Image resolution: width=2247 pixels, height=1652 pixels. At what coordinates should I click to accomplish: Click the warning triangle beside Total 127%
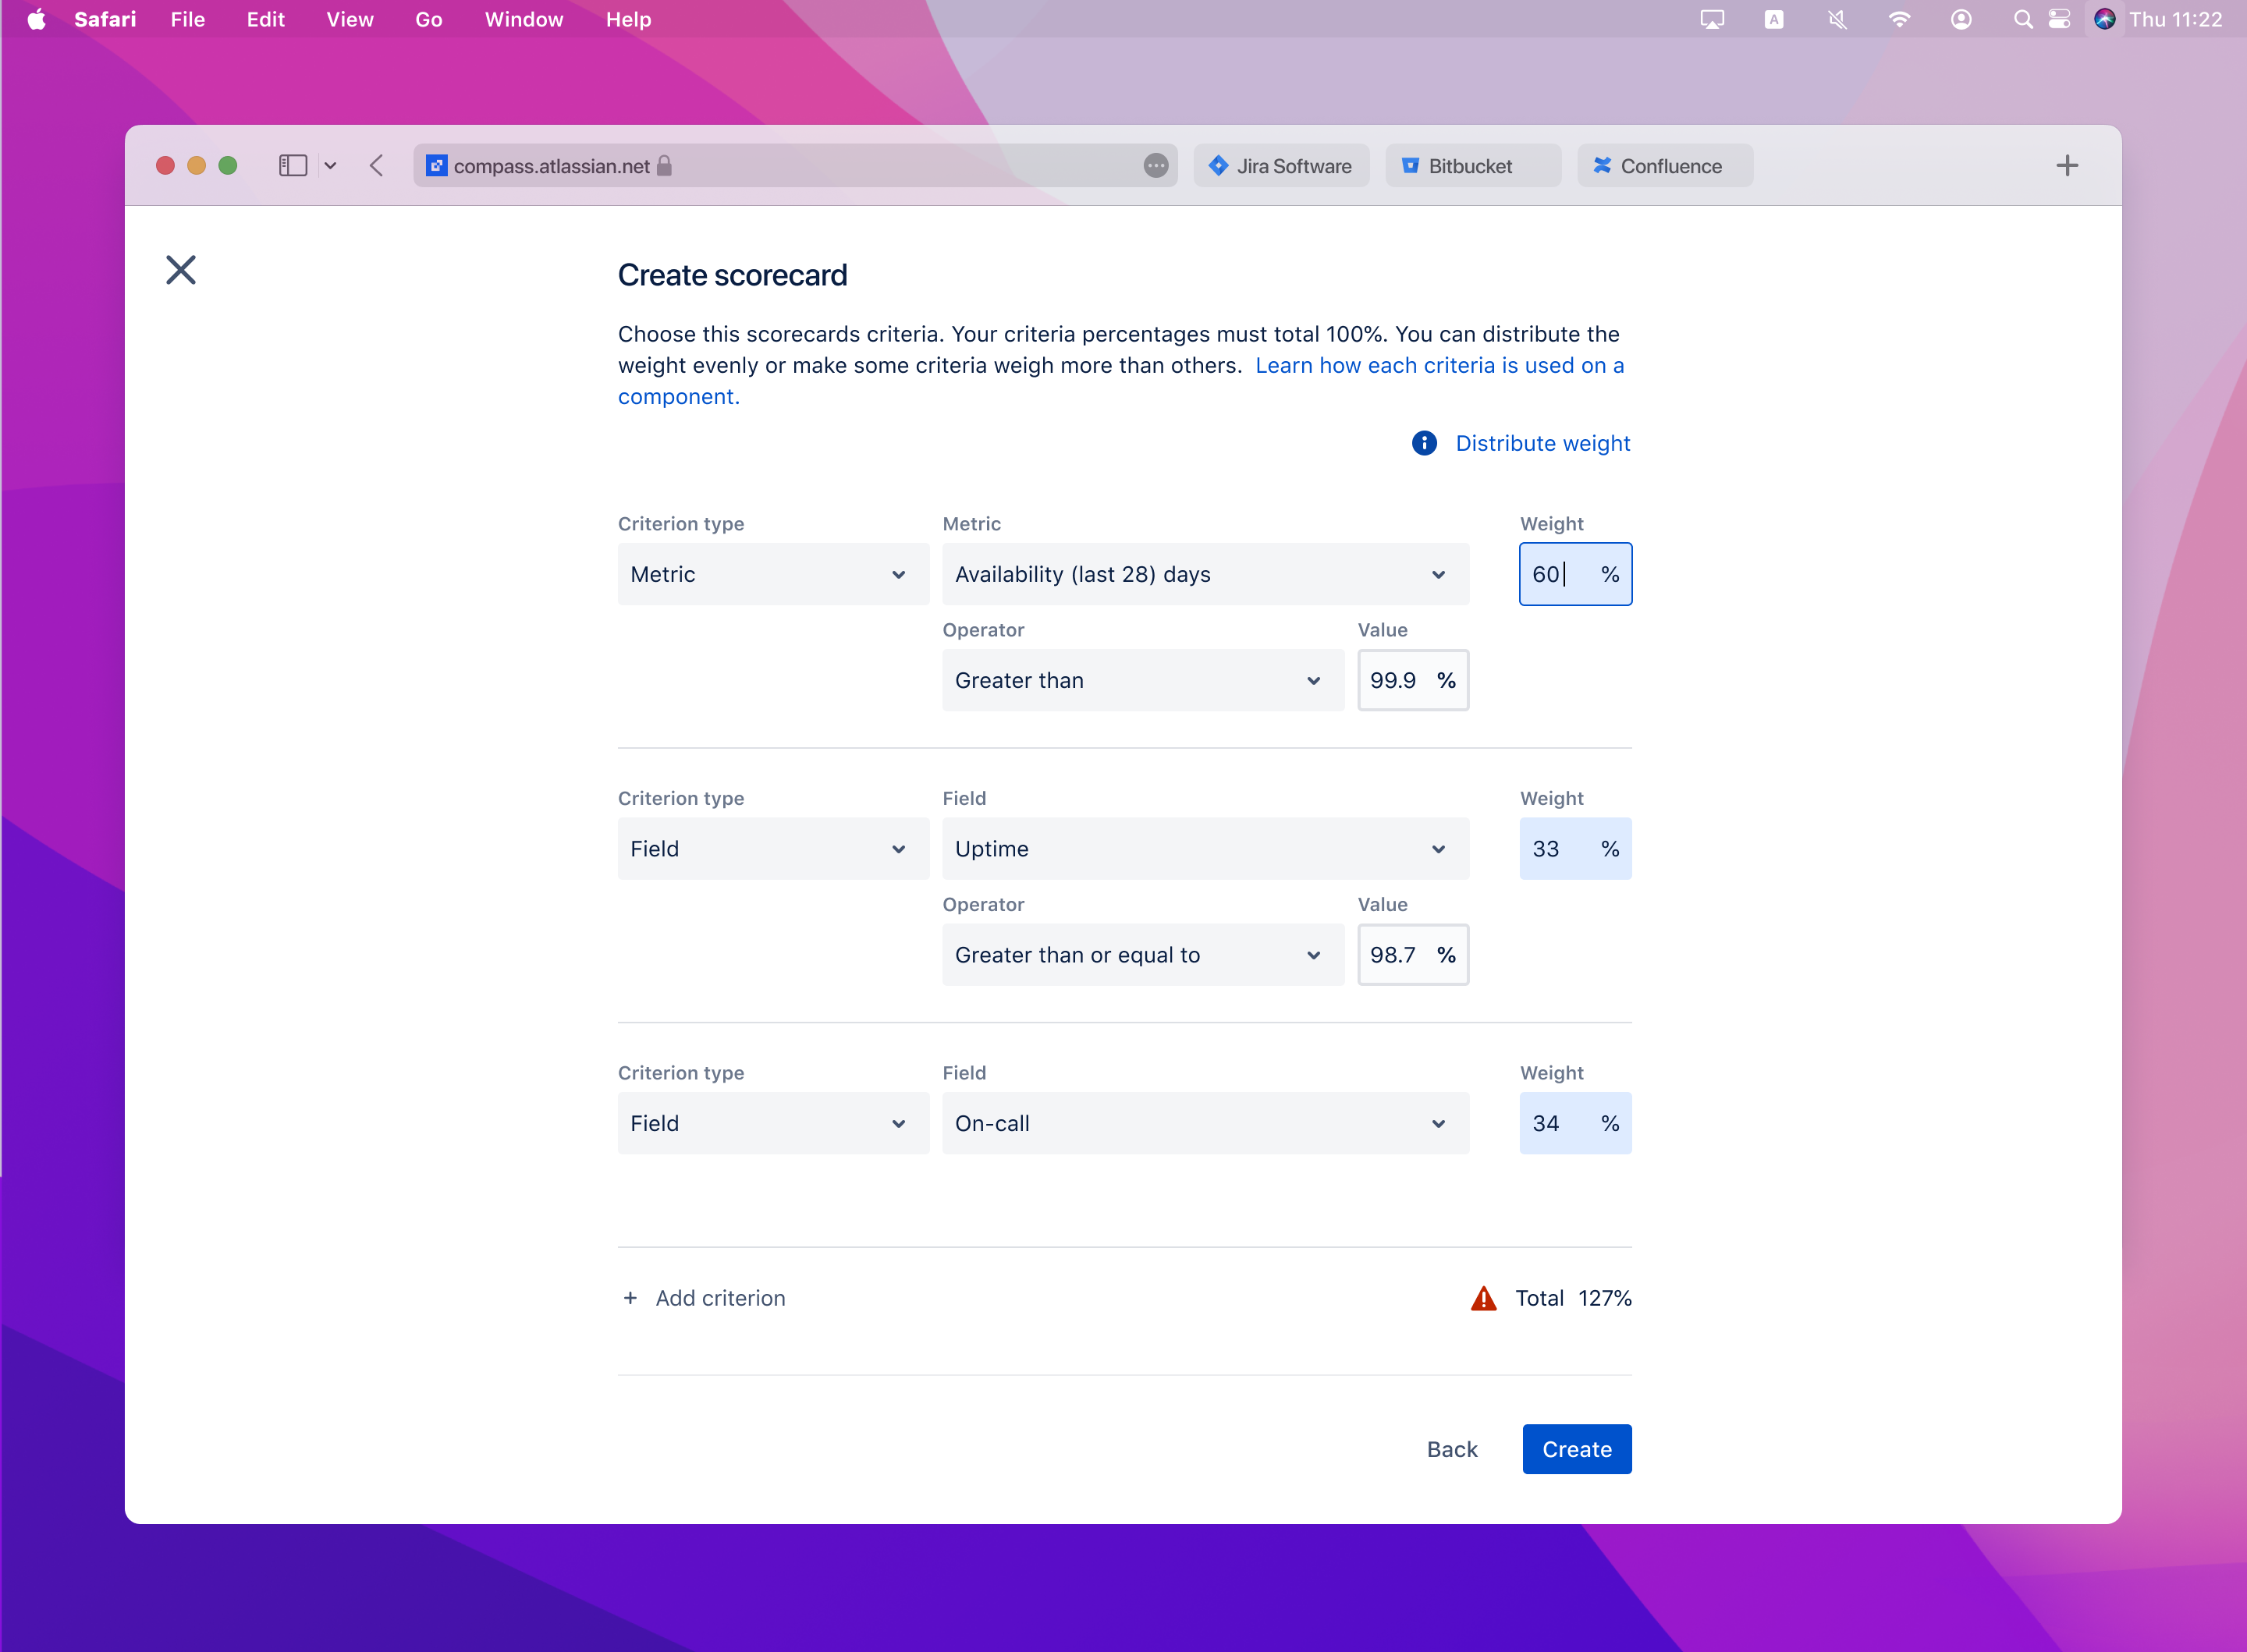pos(1483,1298)
